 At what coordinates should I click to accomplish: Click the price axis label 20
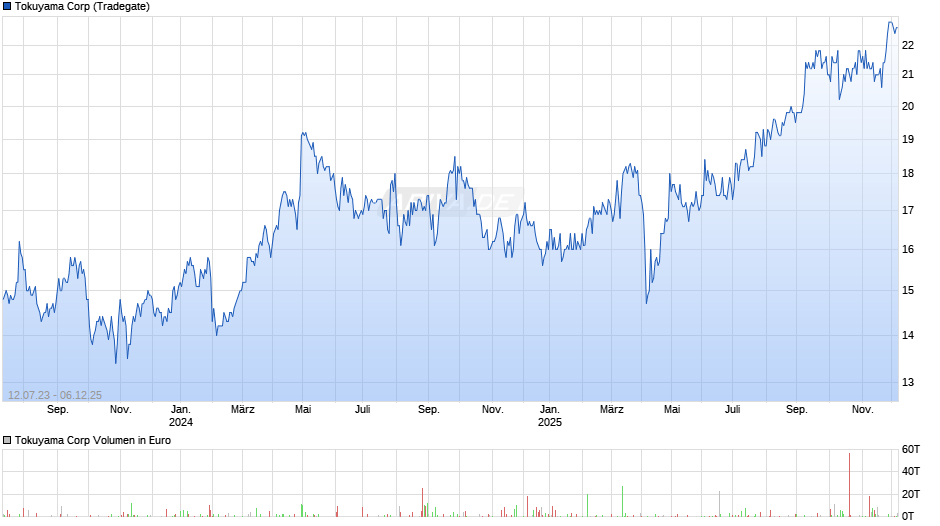coord(908,107)
